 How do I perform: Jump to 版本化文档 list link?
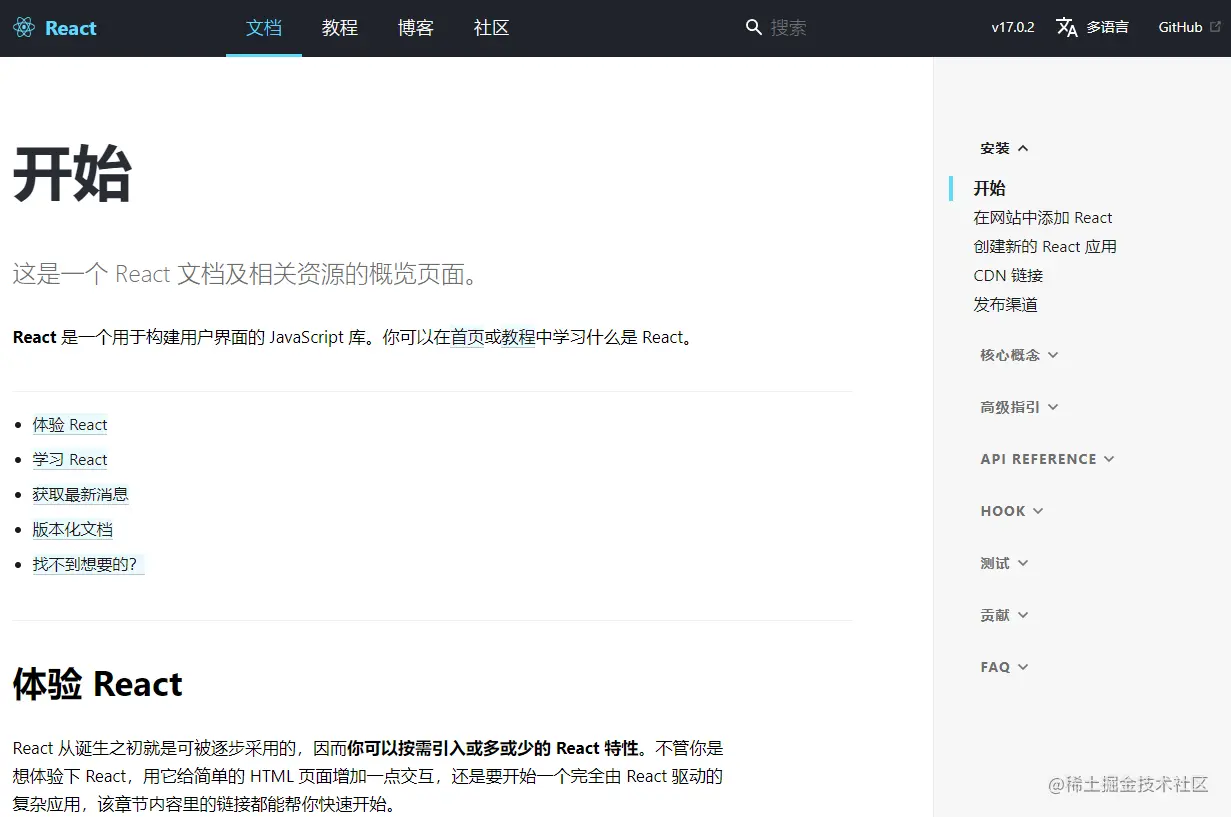tap(72, 529)
